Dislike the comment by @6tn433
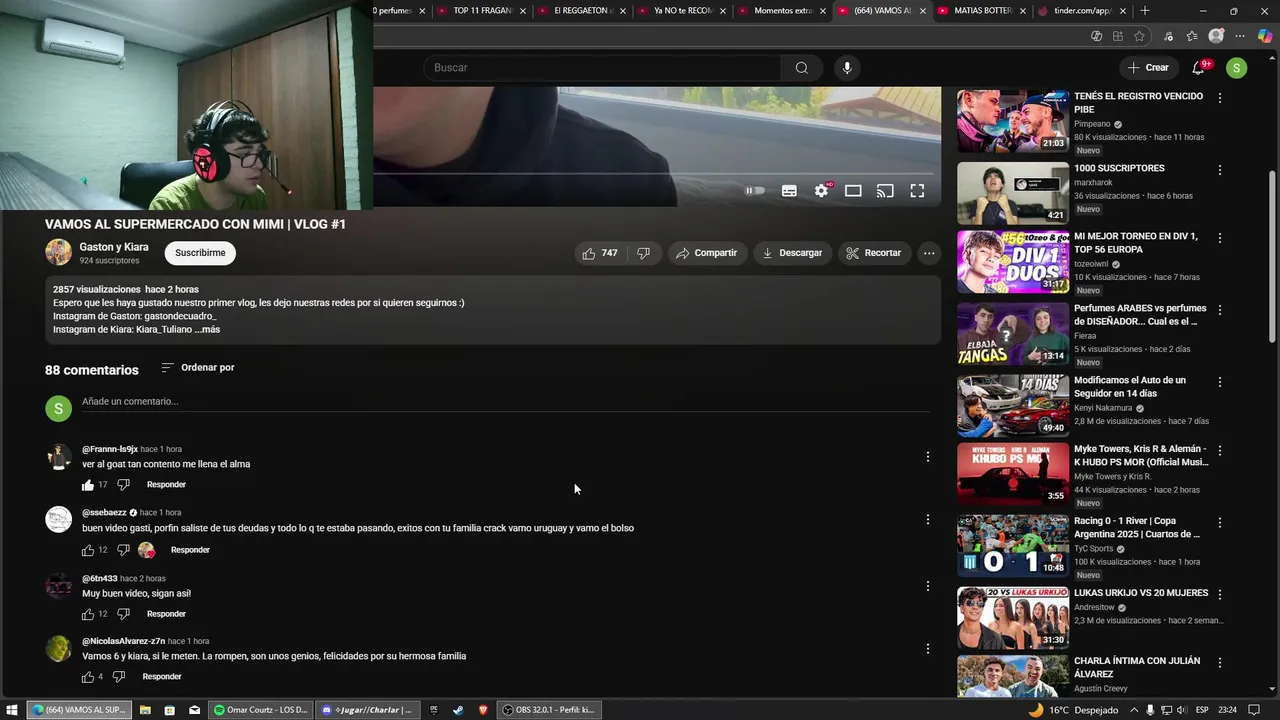Viewport: 1280px width, 720px height. [x=123, y=614]
